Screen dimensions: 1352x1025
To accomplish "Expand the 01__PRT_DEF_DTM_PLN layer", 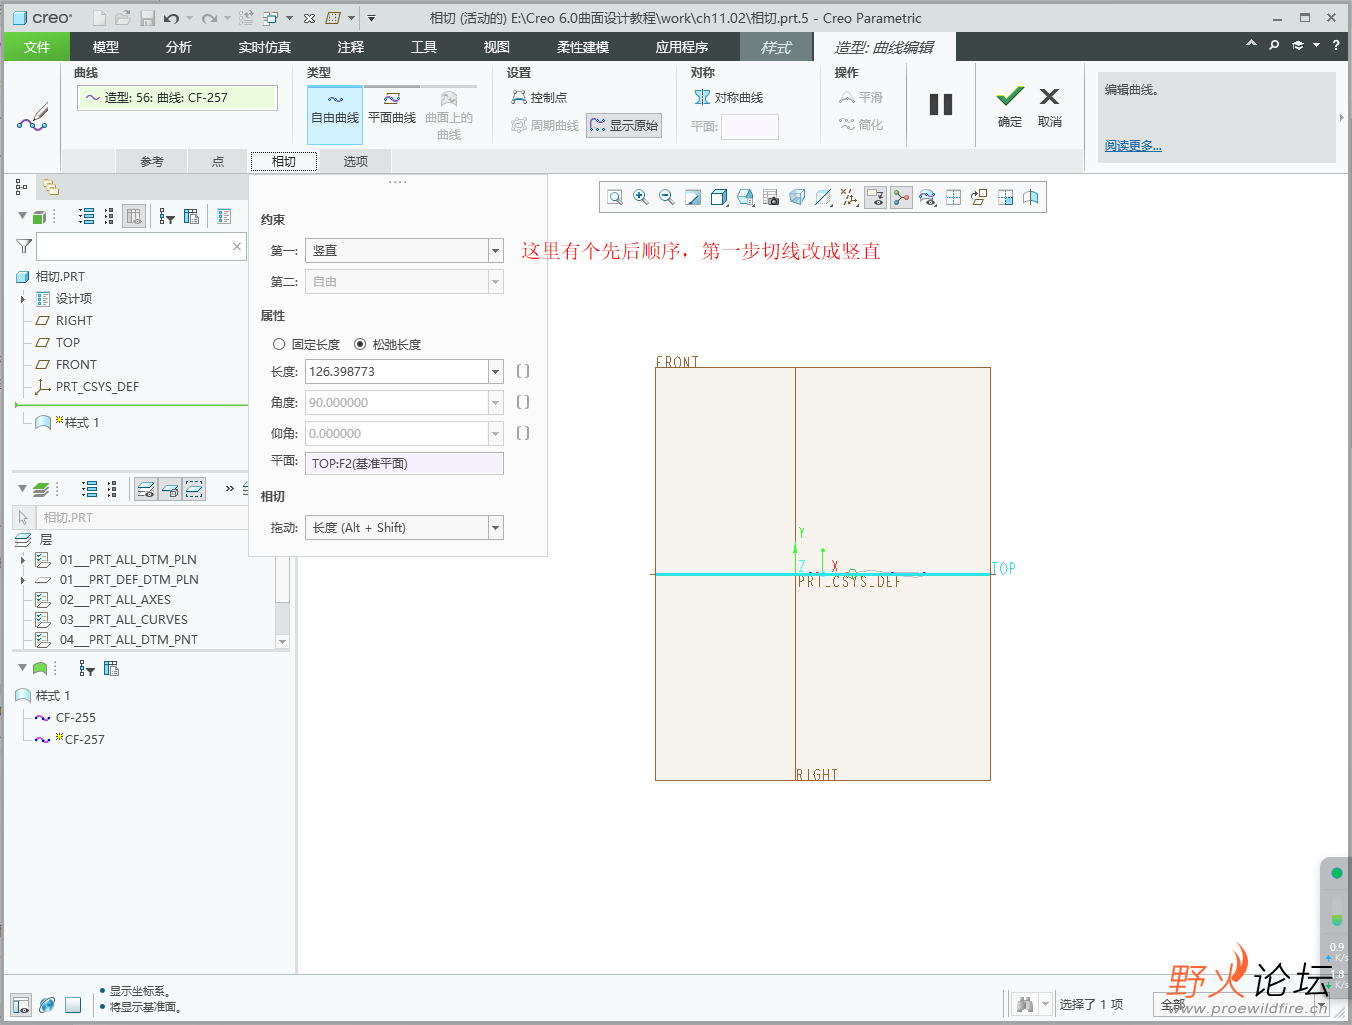I will [23, 580].
